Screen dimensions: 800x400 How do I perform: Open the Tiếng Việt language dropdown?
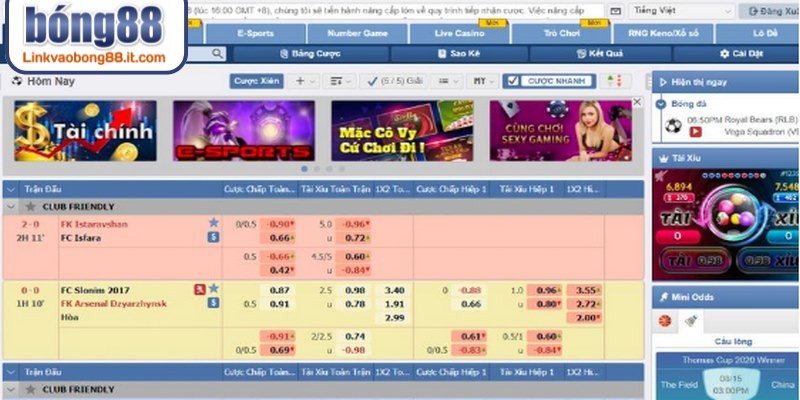tap(682, 11)
